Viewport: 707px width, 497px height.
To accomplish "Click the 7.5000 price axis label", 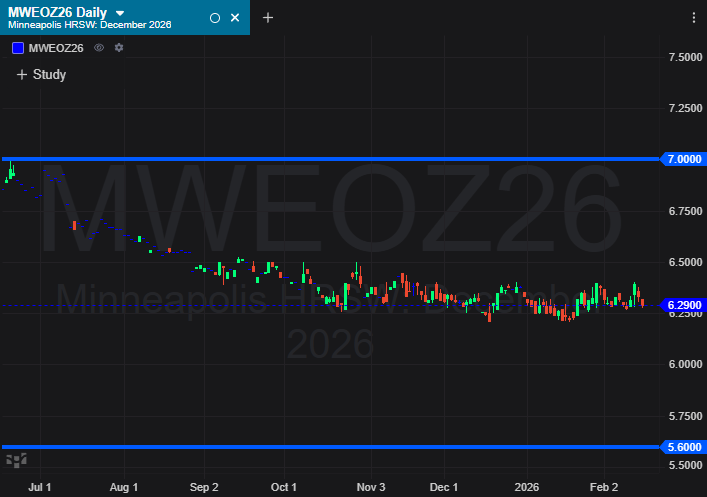I will 685,57.
